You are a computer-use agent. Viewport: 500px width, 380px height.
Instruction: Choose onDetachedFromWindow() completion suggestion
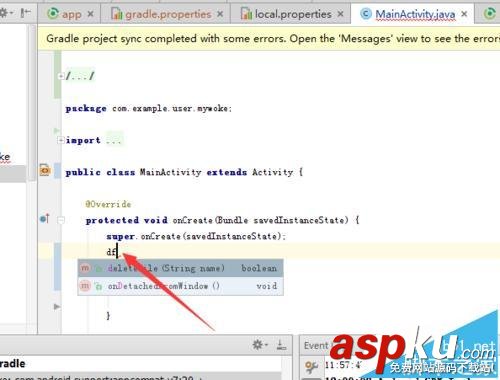(180, 286)
